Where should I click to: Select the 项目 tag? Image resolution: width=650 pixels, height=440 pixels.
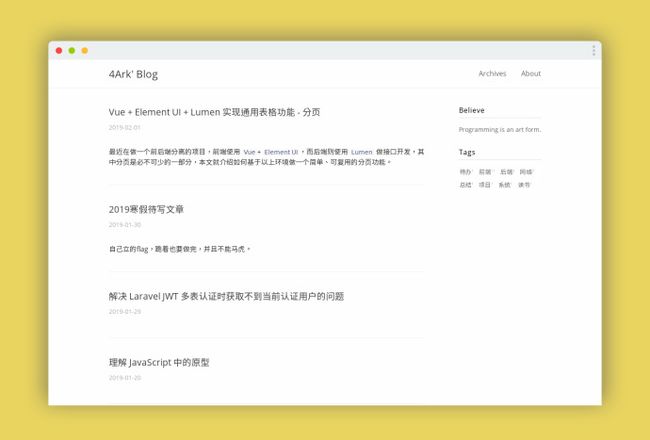click(485, 185)
